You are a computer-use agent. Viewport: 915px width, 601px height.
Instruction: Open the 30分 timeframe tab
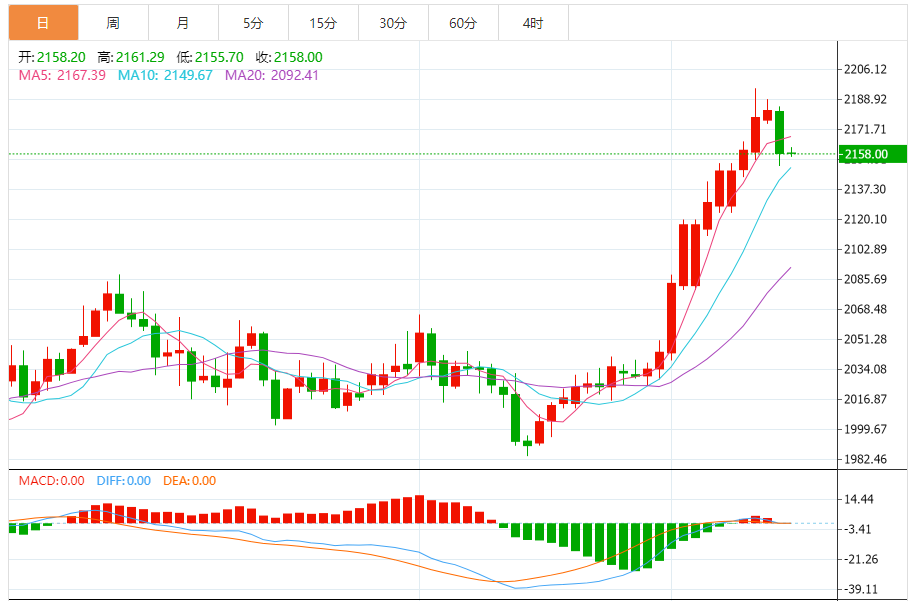(x=393, y=23)
